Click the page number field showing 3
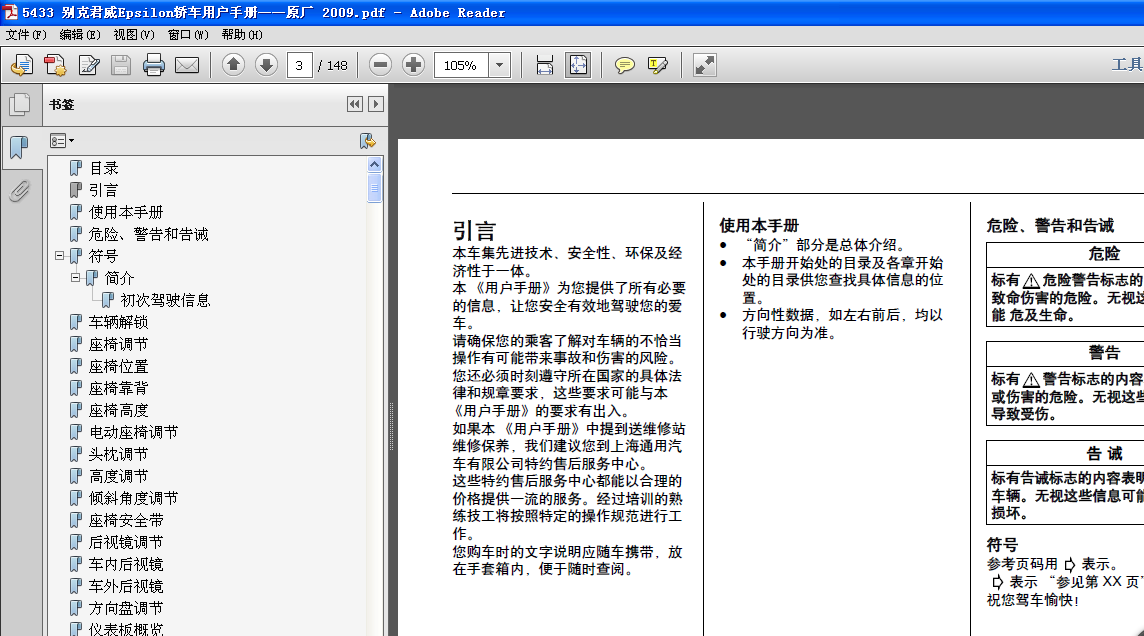 point(300,65)
